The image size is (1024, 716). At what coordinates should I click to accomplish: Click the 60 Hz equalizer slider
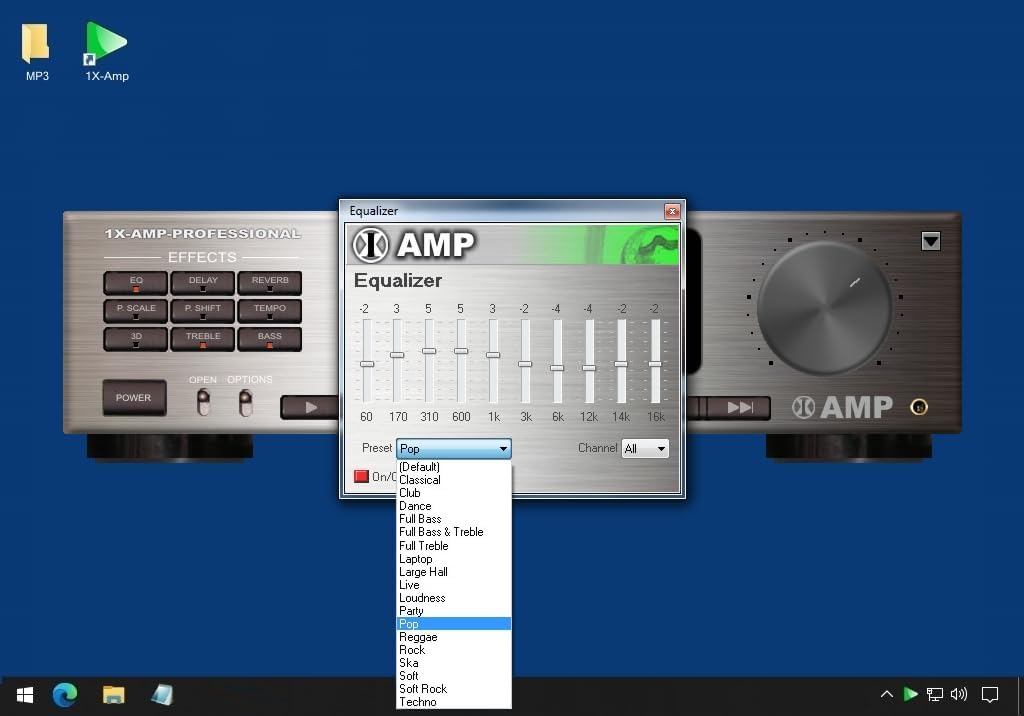click(x=367, y=364)
